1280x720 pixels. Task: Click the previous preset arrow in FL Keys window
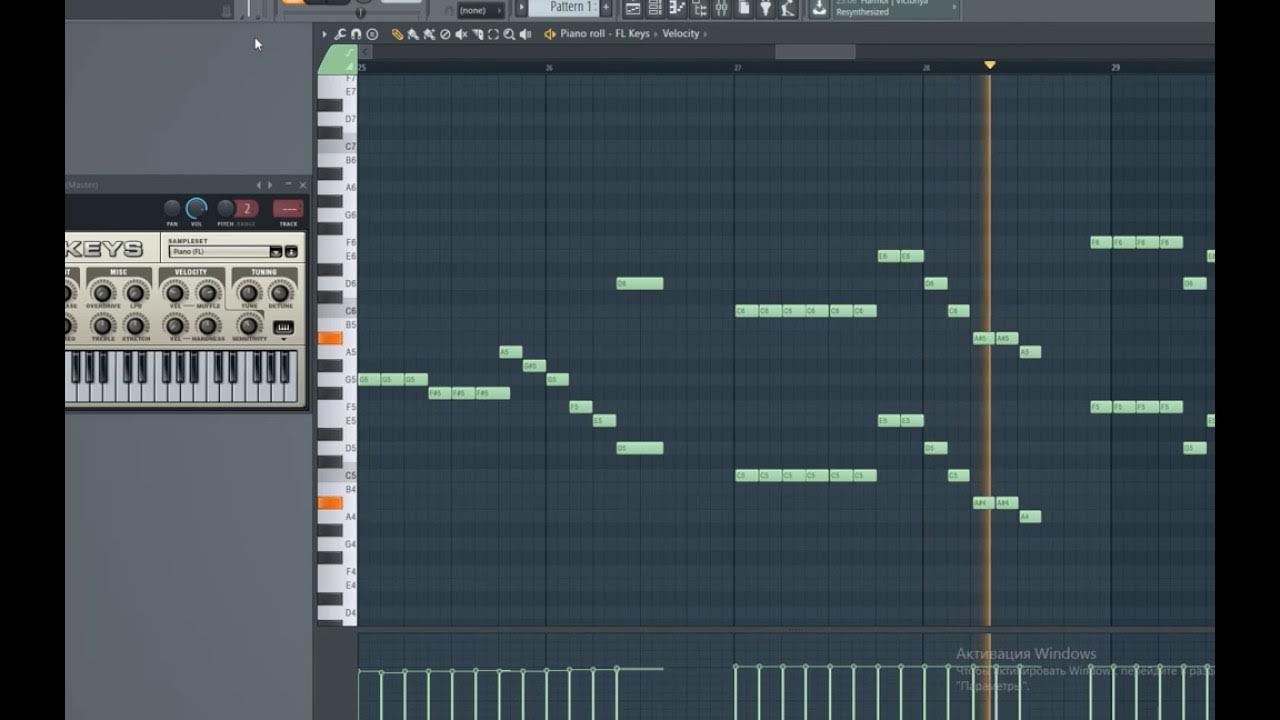coord(258,185)
